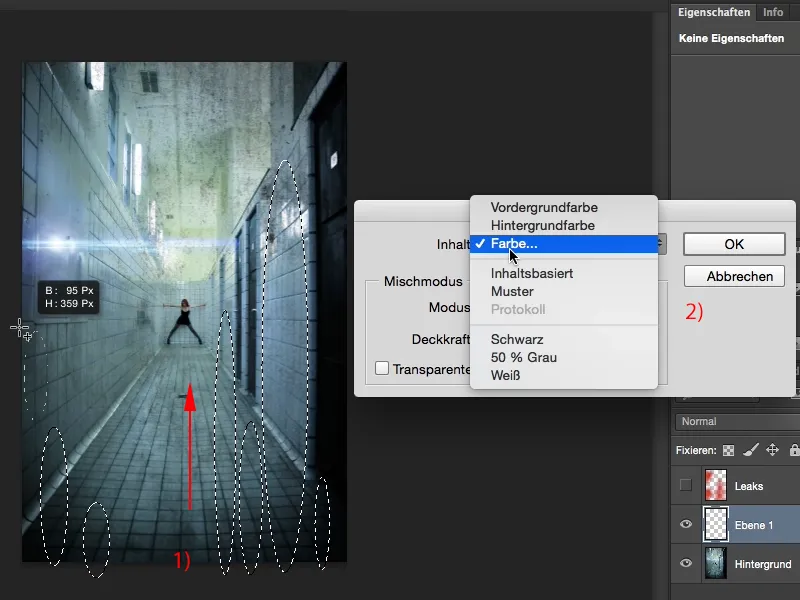Image resolution: width=800 pixels, height=600 pixels.
Task: Show the Leaks layer visibility
Action: click(685, 486)
